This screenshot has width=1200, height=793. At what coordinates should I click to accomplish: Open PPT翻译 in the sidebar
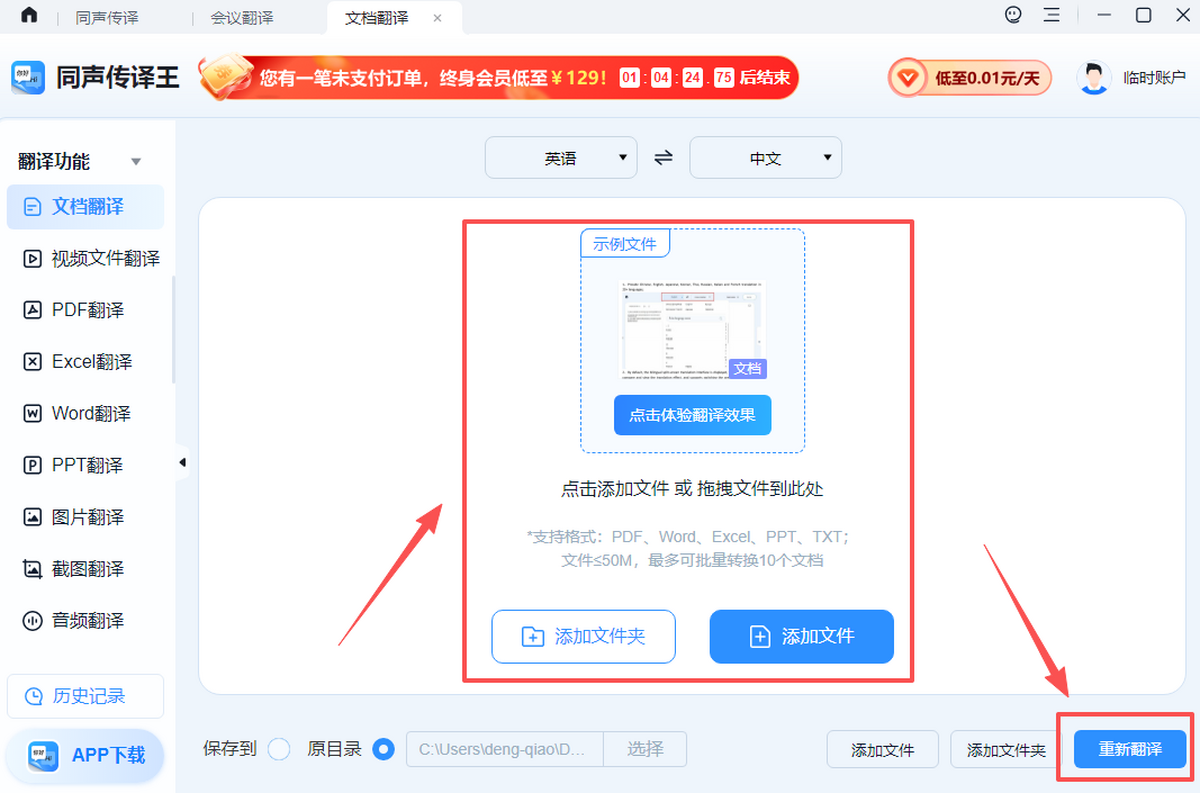(86, 466)
